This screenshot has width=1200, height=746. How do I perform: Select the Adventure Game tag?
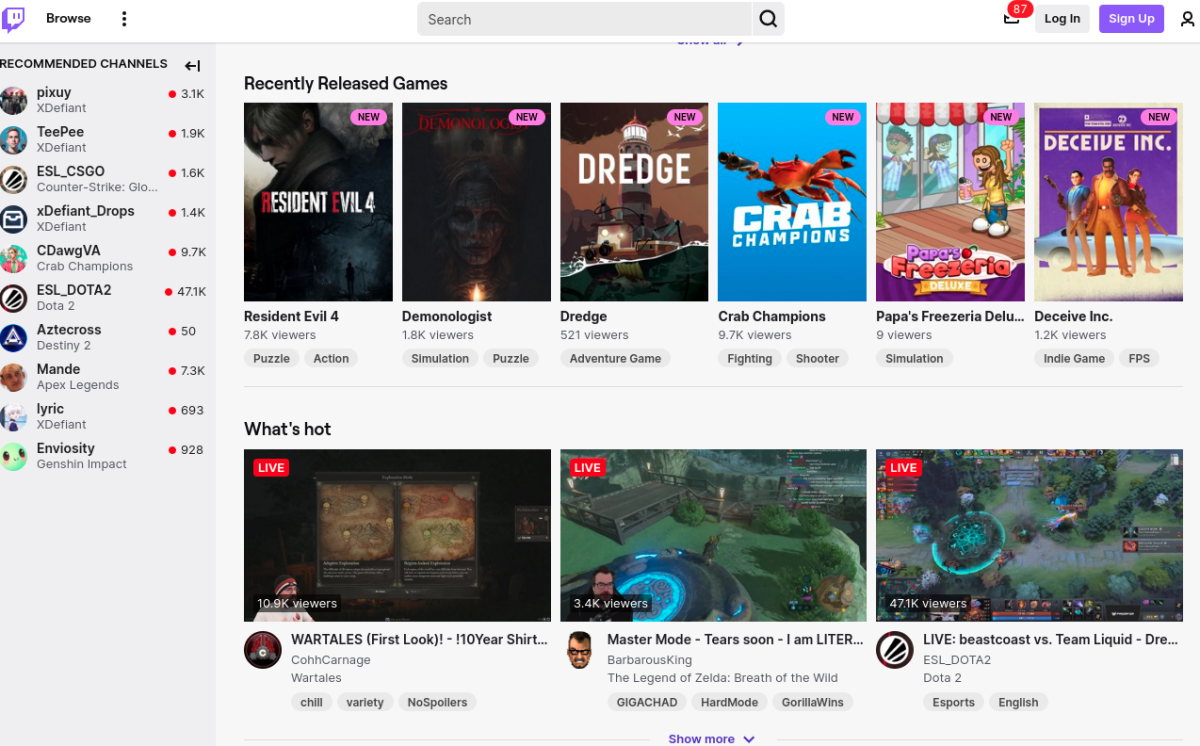(615, 359)
